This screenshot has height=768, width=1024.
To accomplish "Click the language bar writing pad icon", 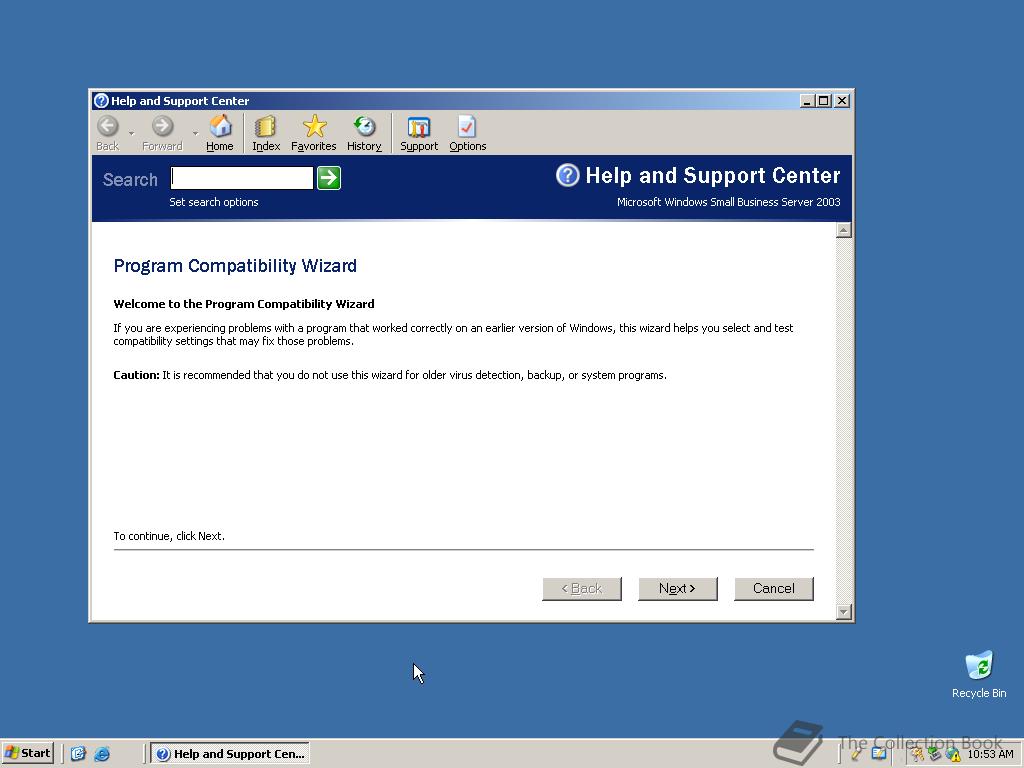I will click(878, 754).
